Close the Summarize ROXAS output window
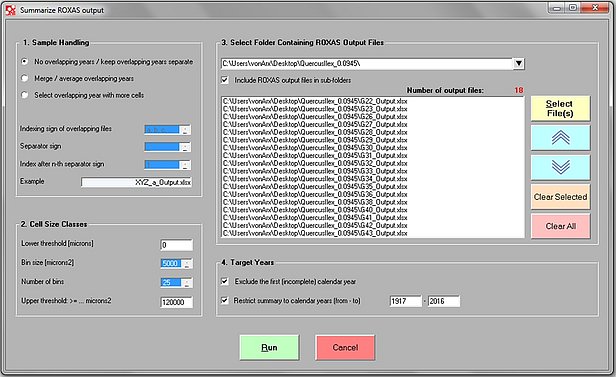The height and width of the screenshot is (377, 616). click(x=595, y=8)
